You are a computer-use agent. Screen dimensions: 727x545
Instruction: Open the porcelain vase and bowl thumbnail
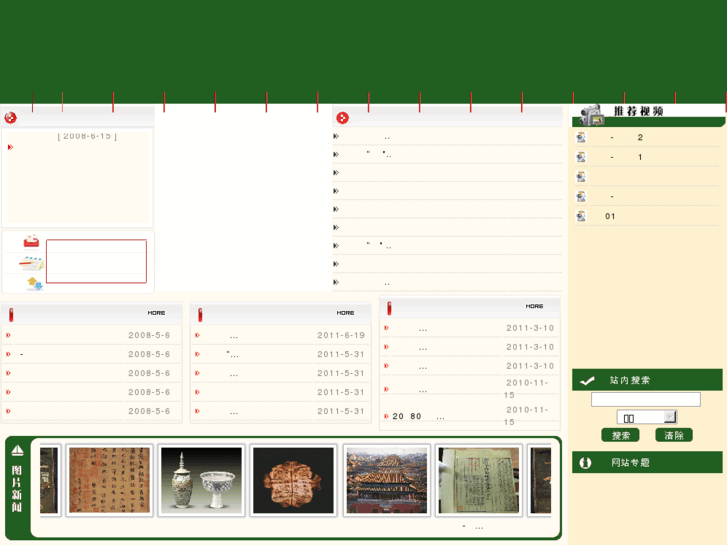coord(201,480)
